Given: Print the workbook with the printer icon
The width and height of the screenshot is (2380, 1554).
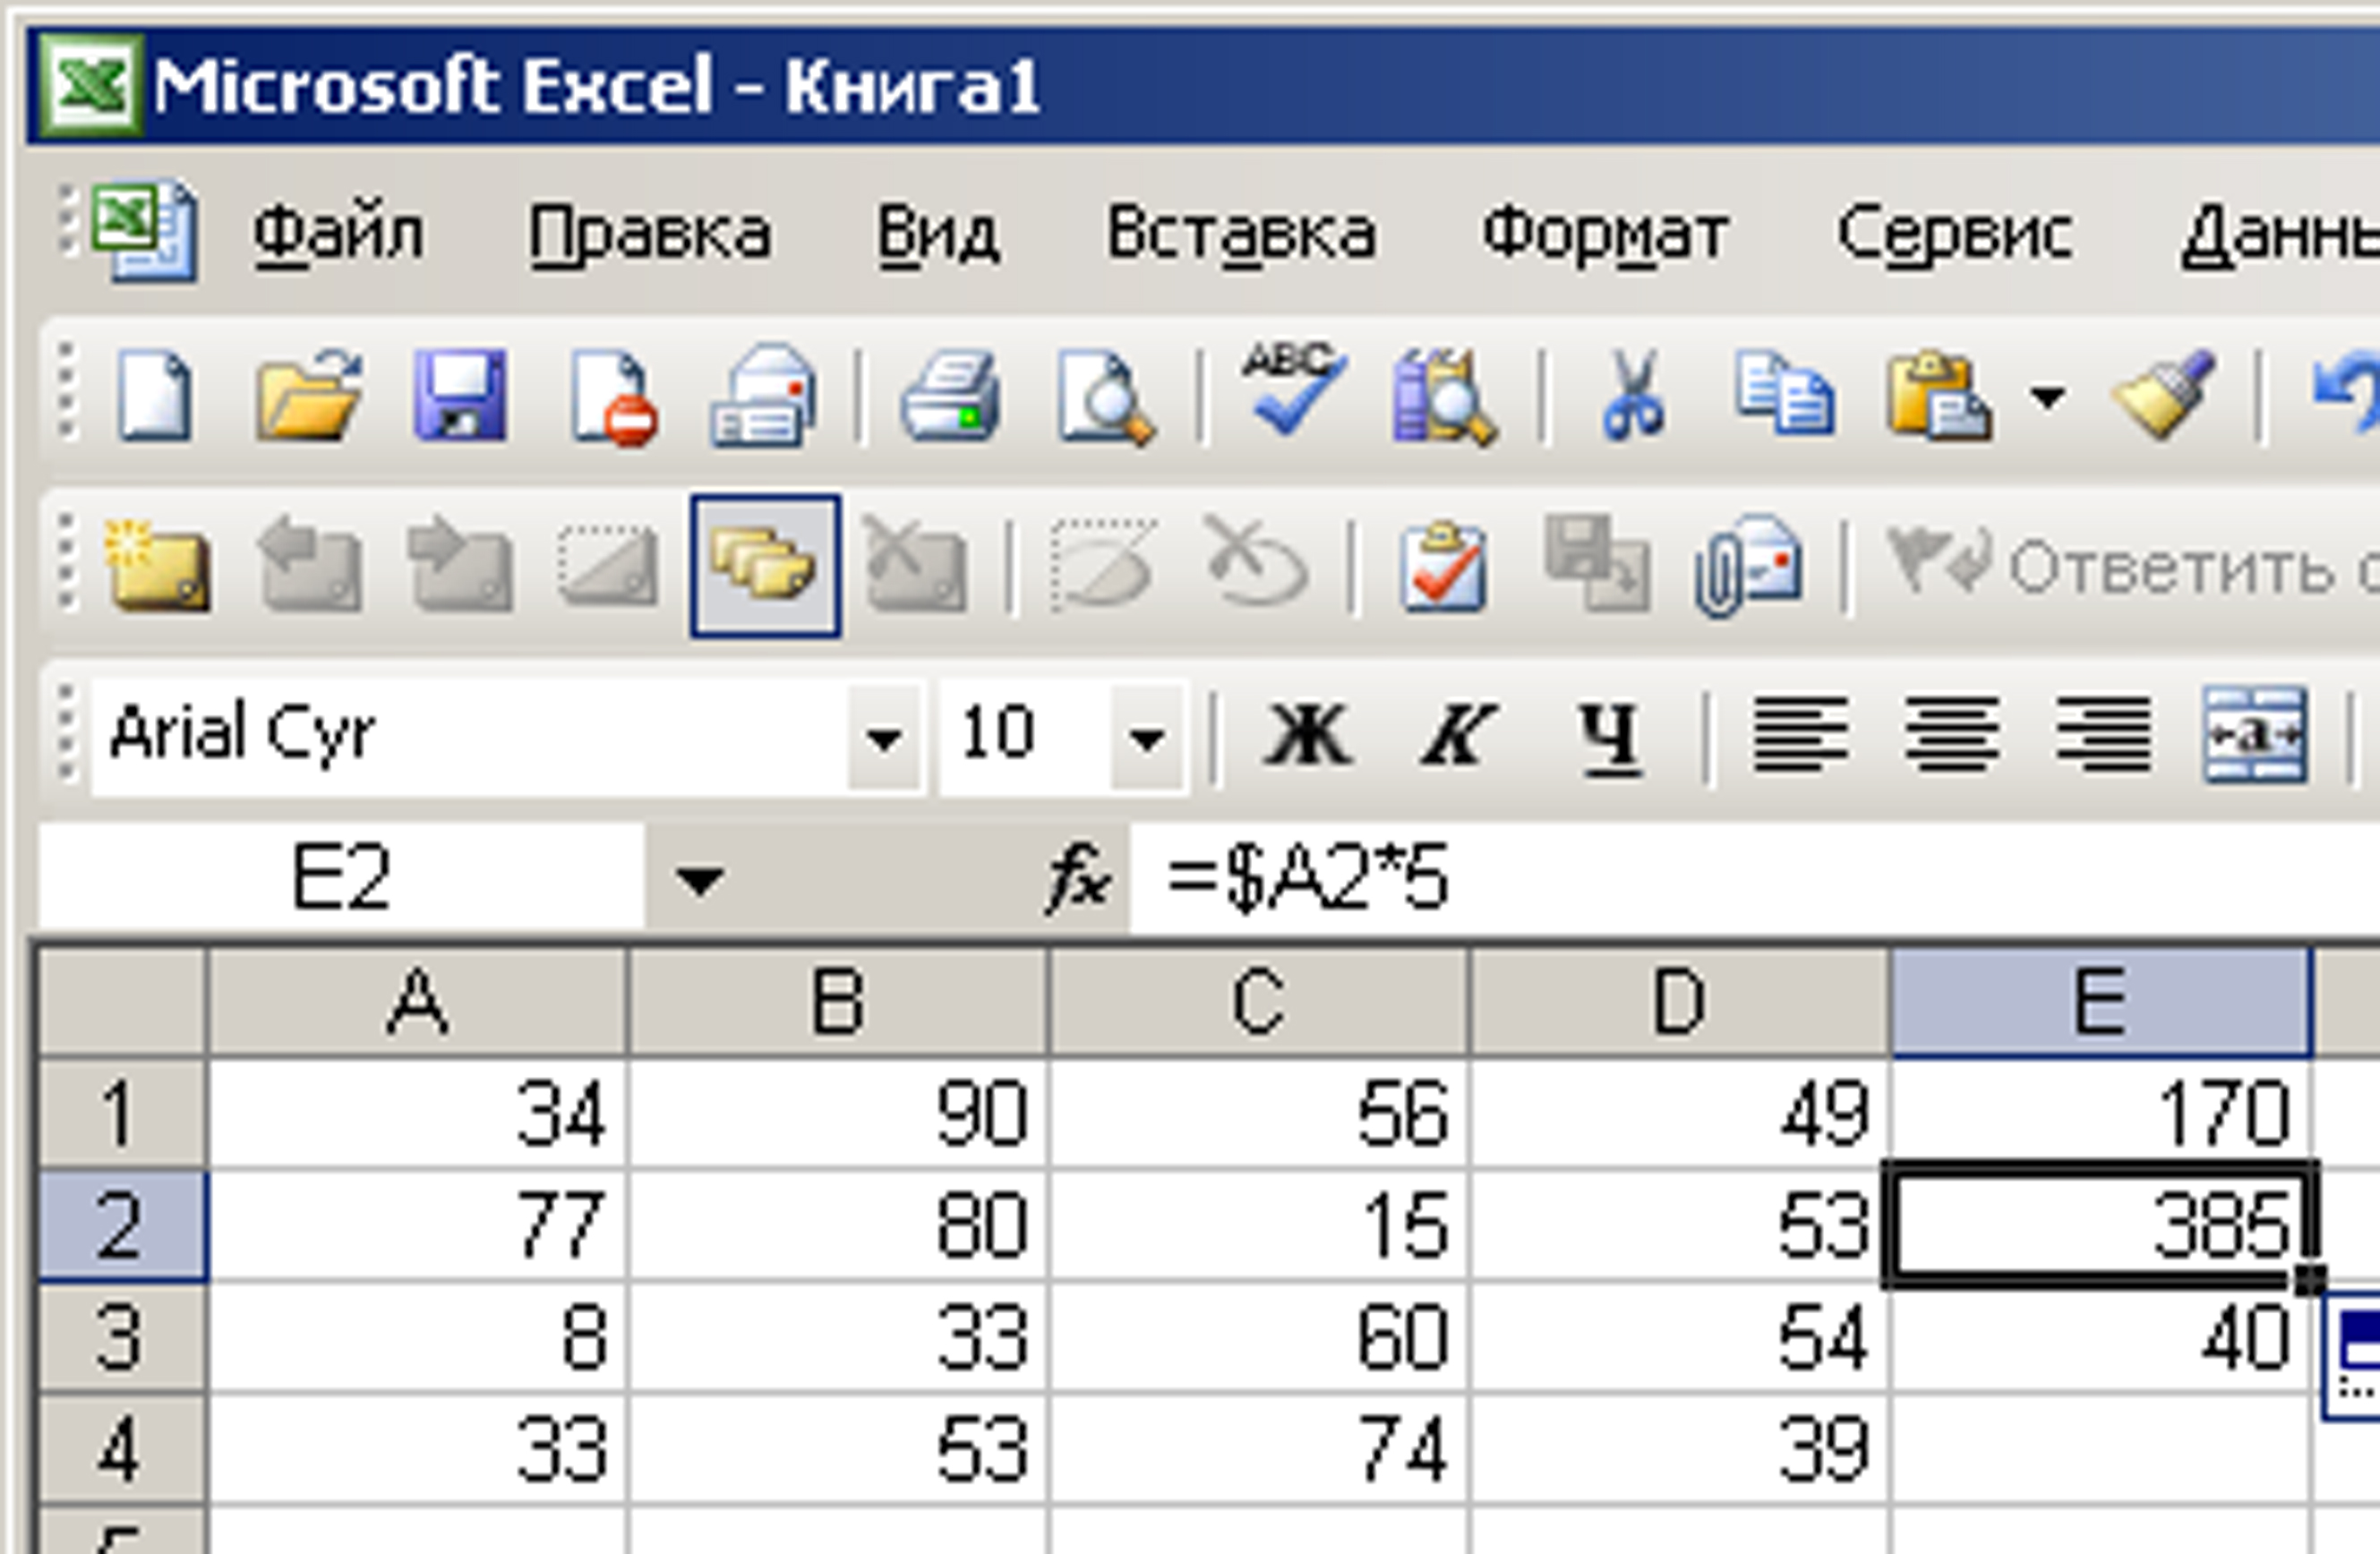Looking at the screenshot, I should (949, 397).
